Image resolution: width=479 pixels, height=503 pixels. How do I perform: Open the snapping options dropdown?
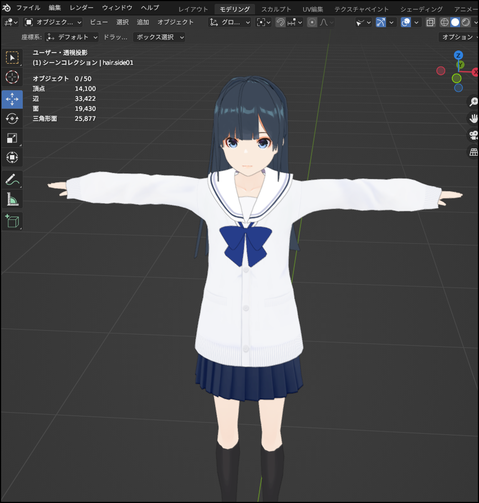pos(295,22)
